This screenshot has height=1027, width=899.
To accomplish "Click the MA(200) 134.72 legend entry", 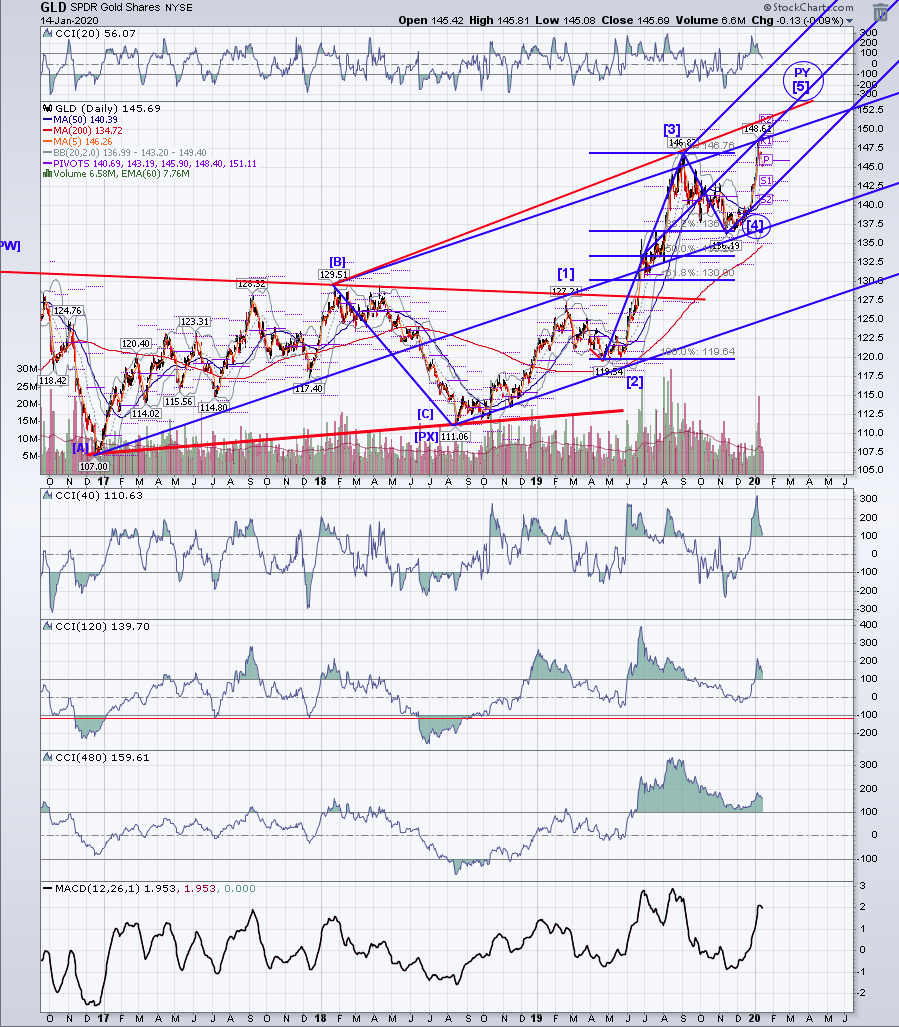I will tap(83, 131).
